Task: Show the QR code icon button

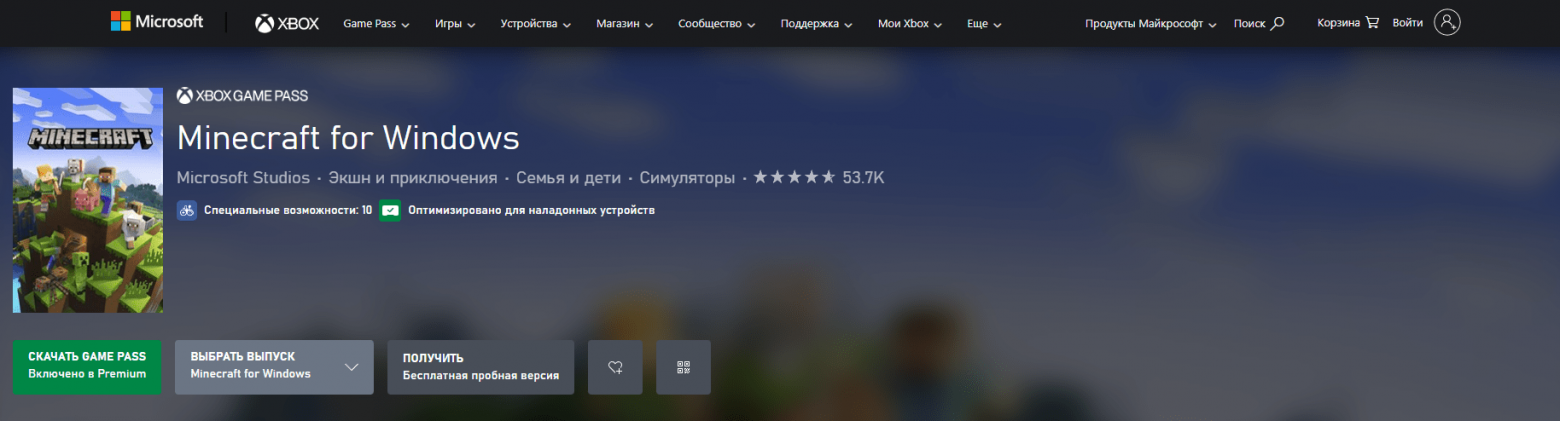Action: (x=684, y=367)
